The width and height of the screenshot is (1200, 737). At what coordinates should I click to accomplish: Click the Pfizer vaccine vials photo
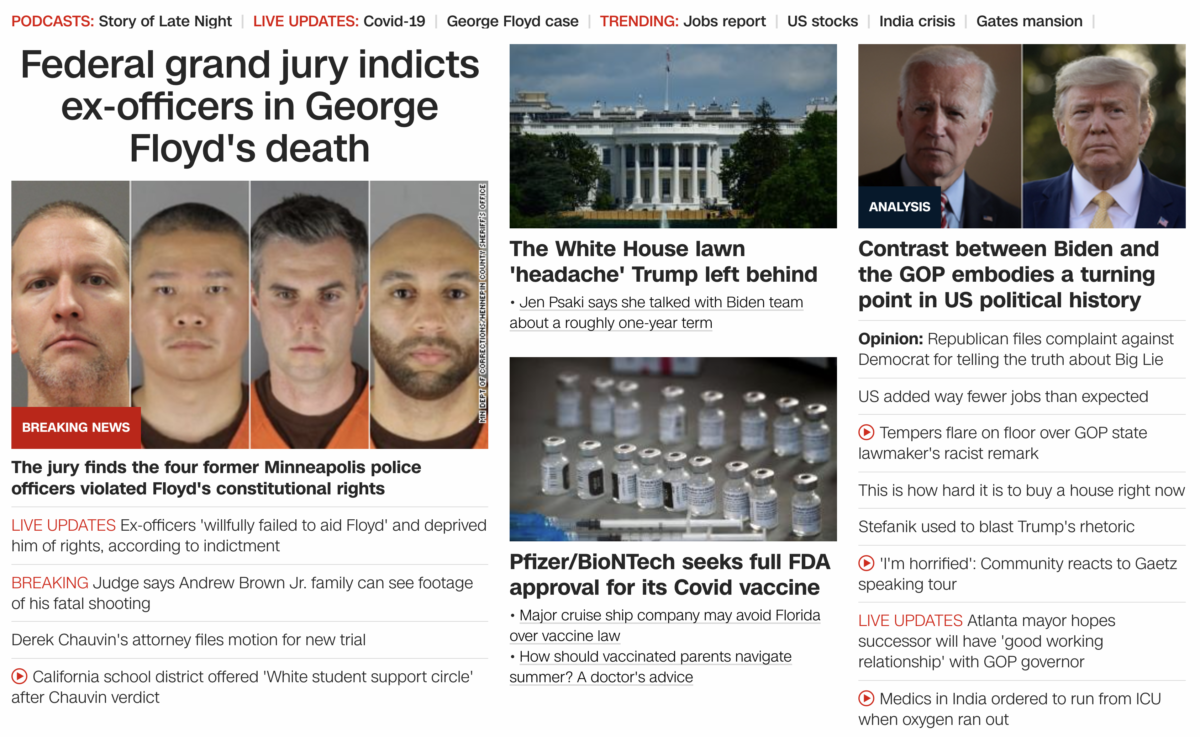point(673,449)
